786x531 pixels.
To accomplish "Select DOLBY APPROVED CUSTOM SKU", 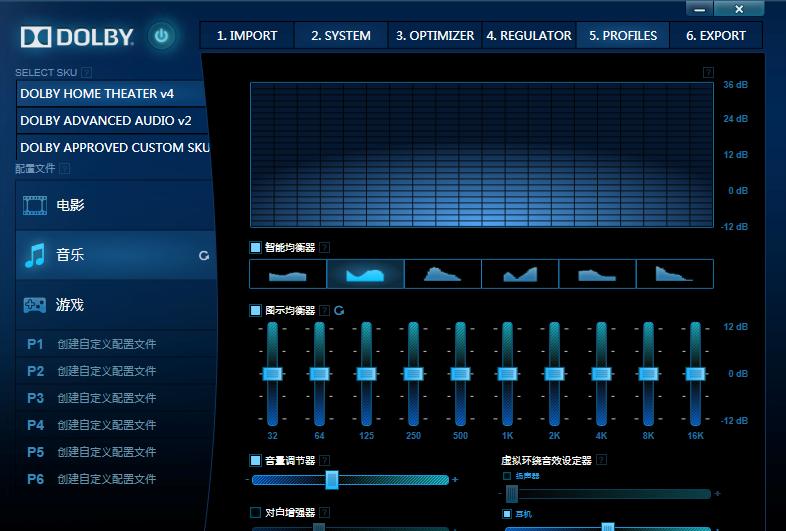I will point(113,147).
